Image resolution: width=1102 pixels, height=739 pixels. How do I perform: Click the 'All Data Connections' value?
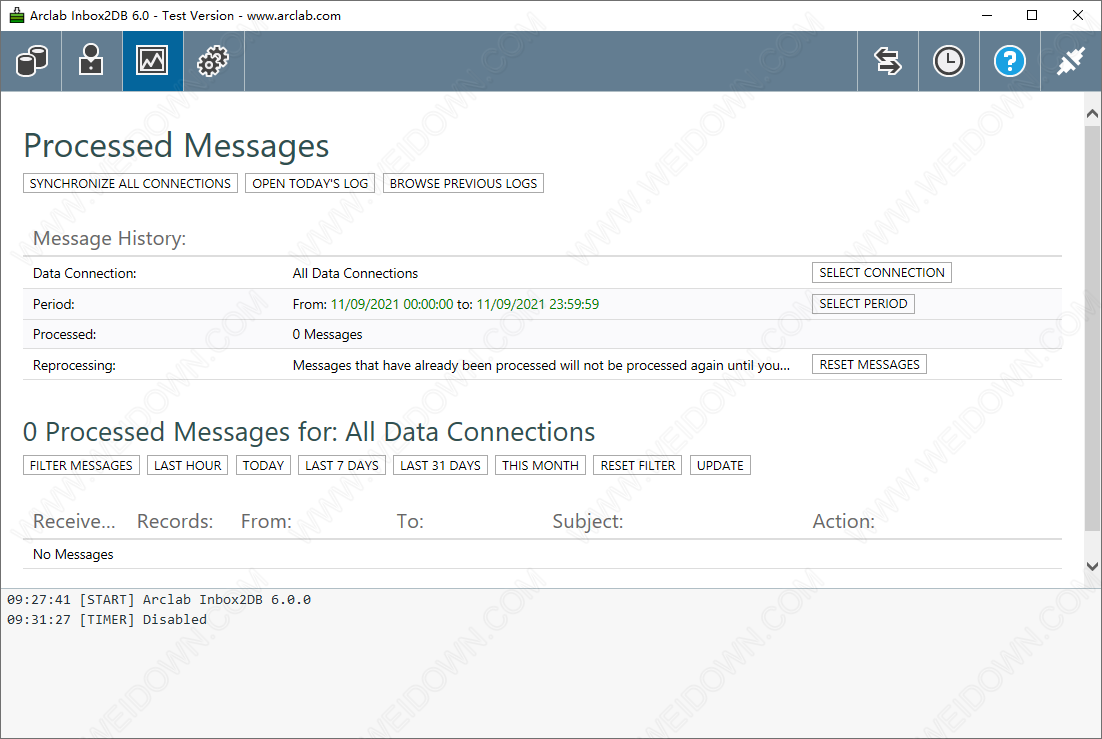coord(355,274)
